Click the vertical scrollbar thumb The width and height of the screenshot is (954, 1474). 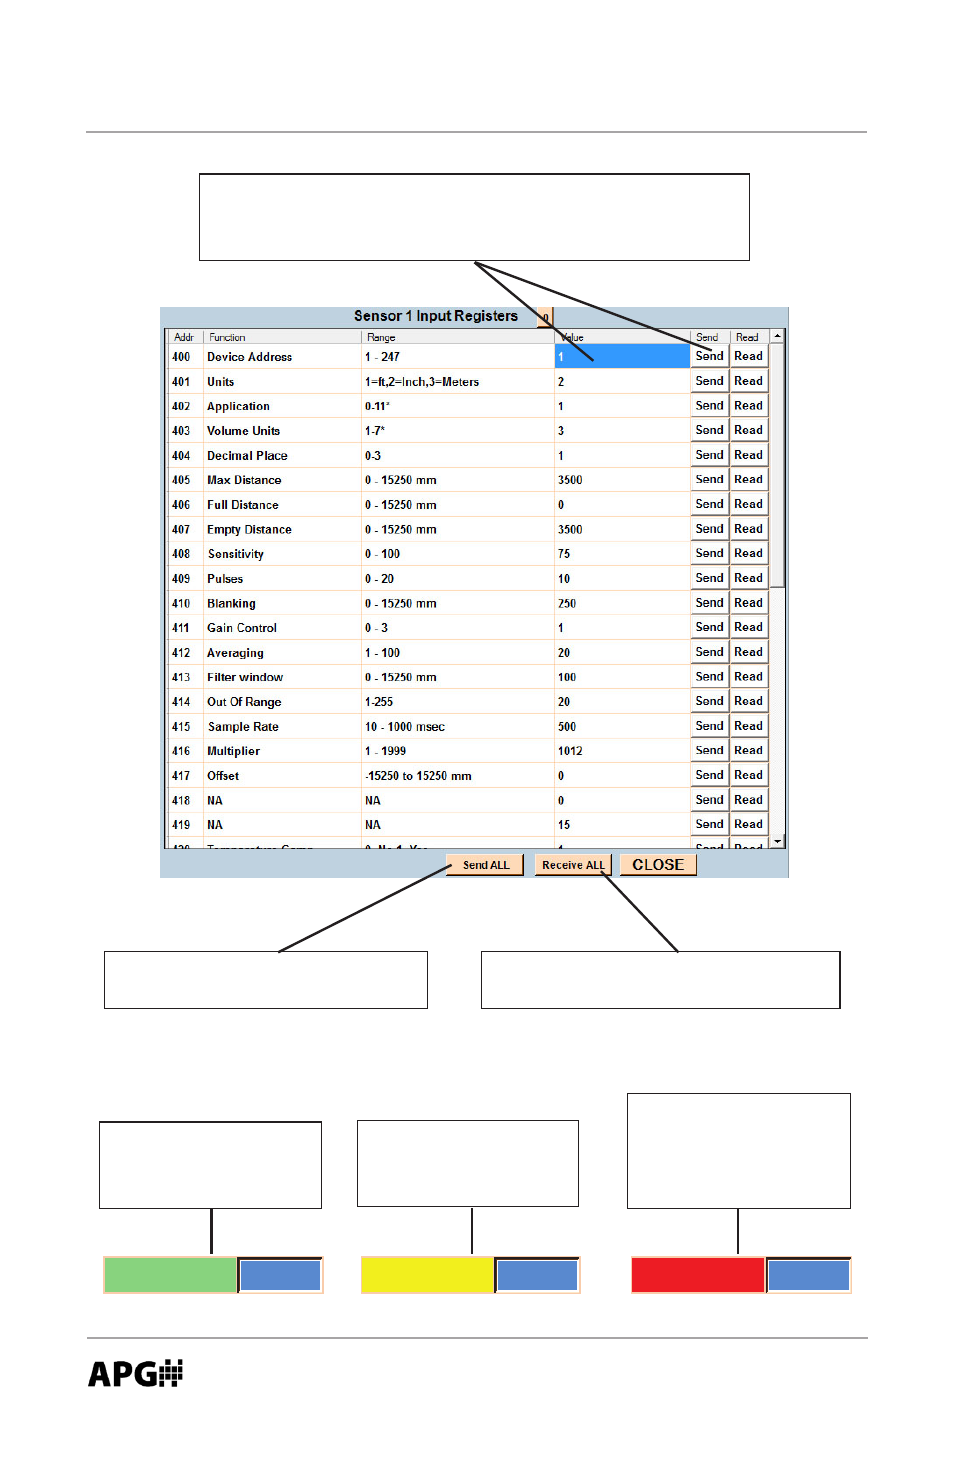click(777, 466)
